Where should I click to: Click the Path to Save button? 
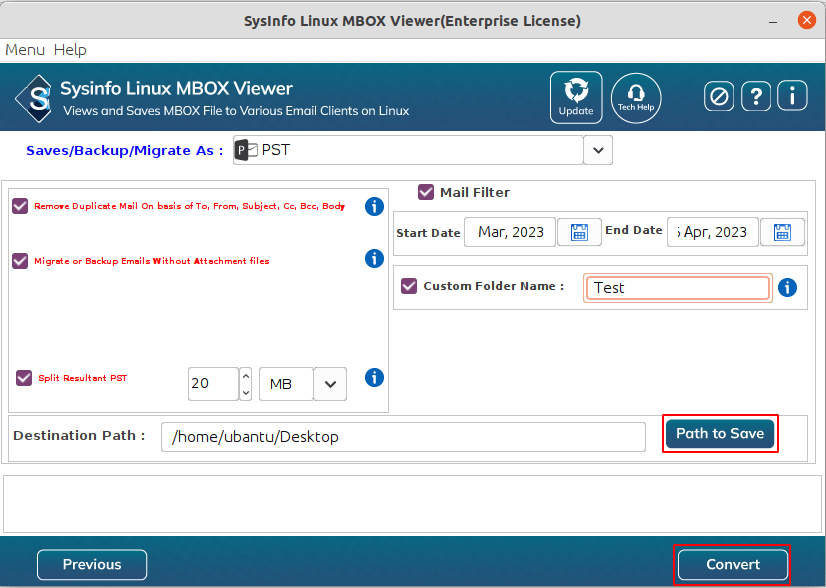pyautogui.click(x=720, y=433)
